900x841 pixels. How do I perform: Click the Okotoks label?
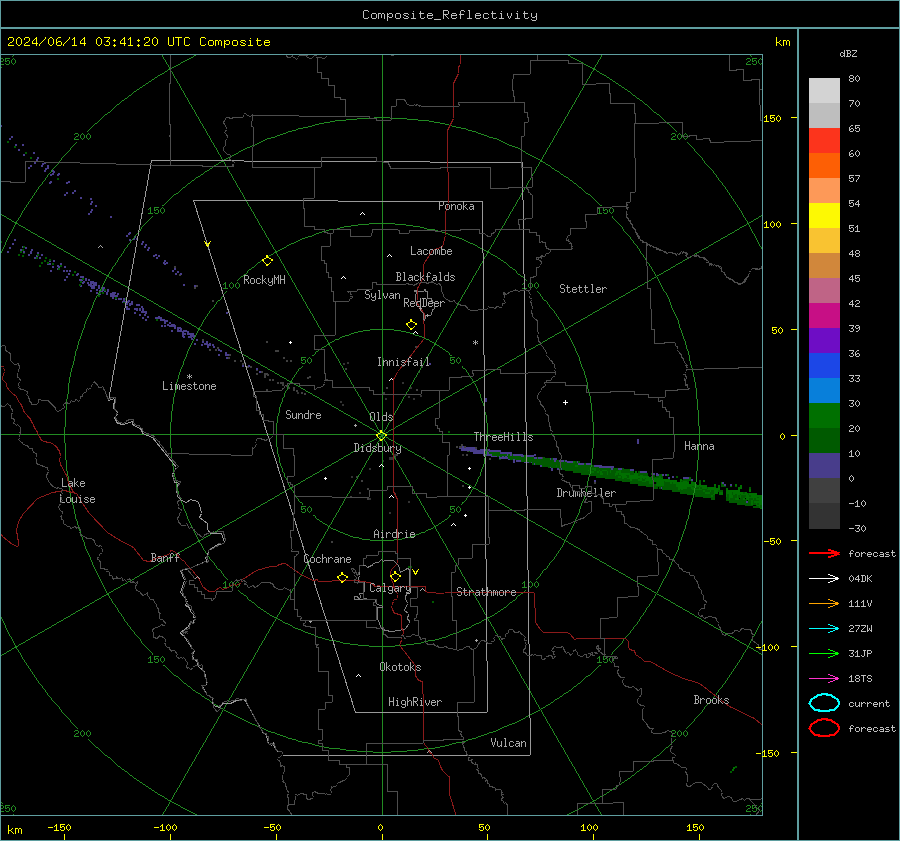pos(400,667)
